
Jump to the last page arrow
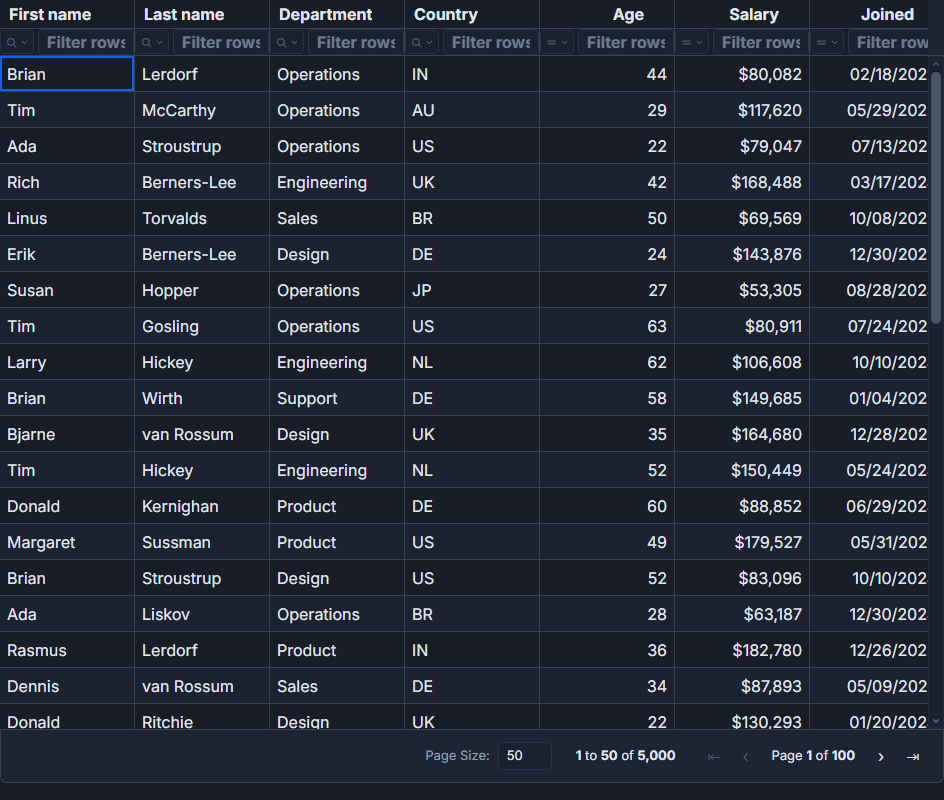(913, 757)
